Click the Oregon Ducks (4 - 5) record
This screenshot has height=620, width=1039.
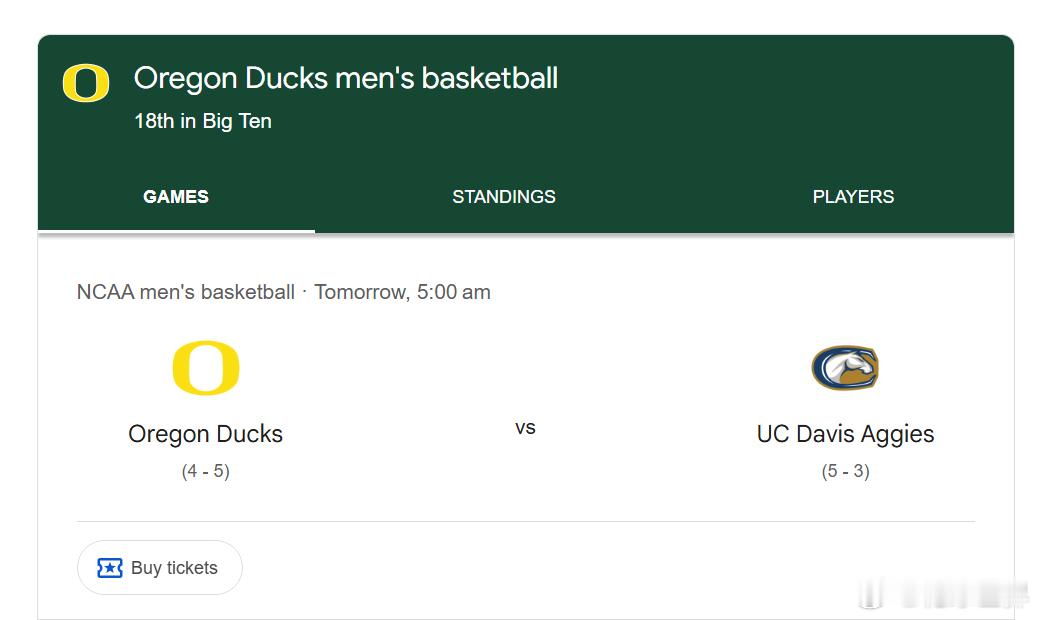click(x=205, y=471)
